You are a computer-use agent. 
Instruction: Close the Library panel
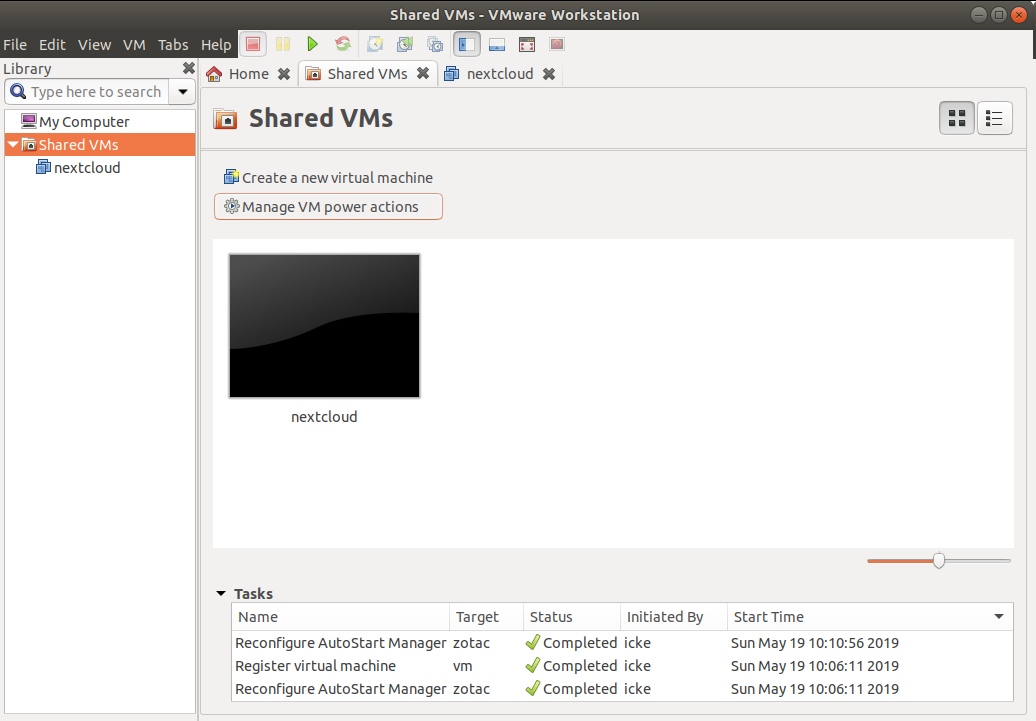pos(188,68)
